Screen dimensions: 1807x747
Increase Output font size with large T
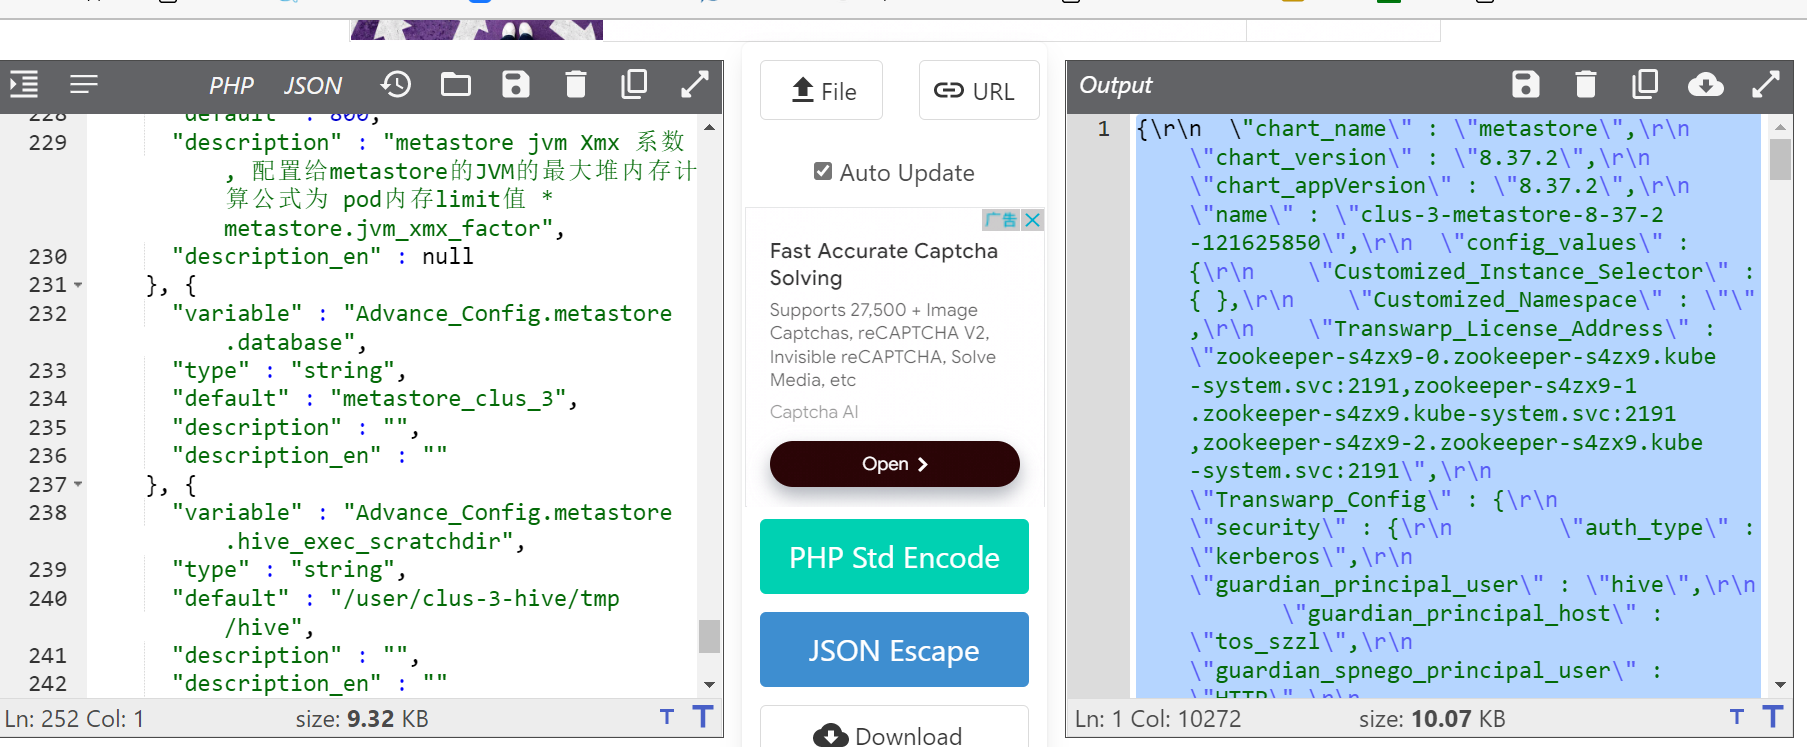pyautogui.click(x=1772, y=717)
